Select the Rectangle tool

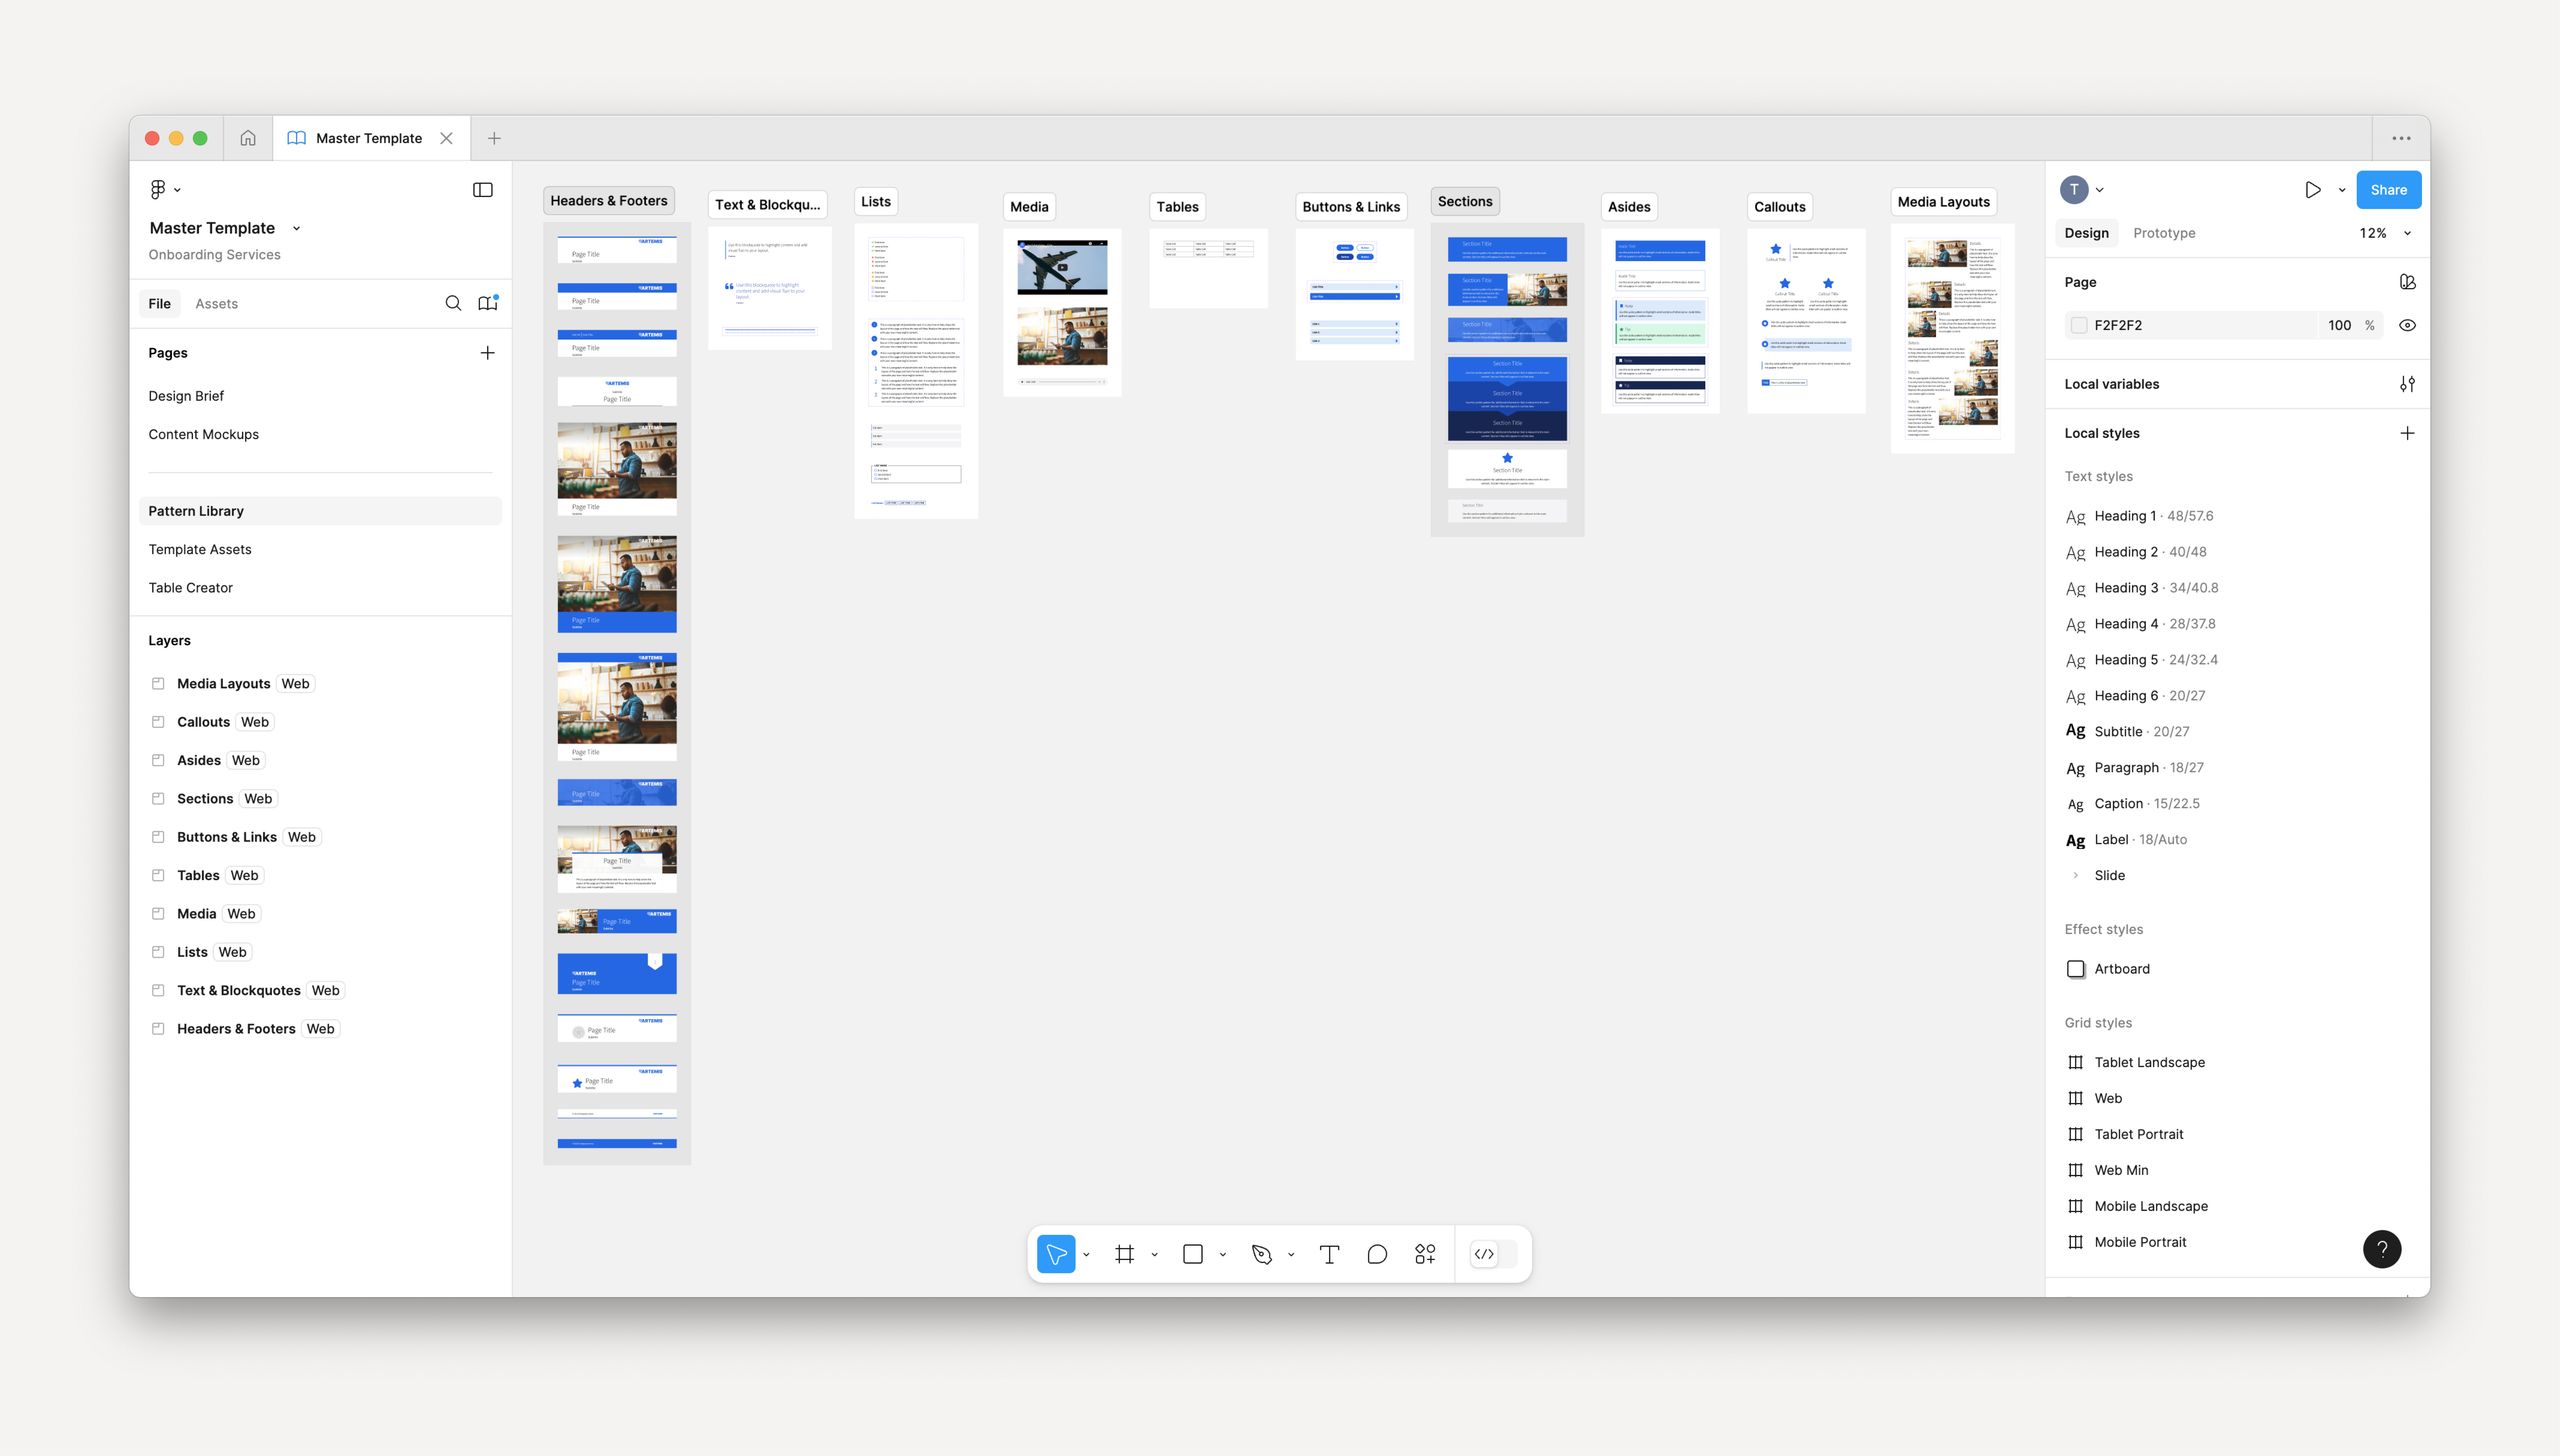click(1192, 1253)
